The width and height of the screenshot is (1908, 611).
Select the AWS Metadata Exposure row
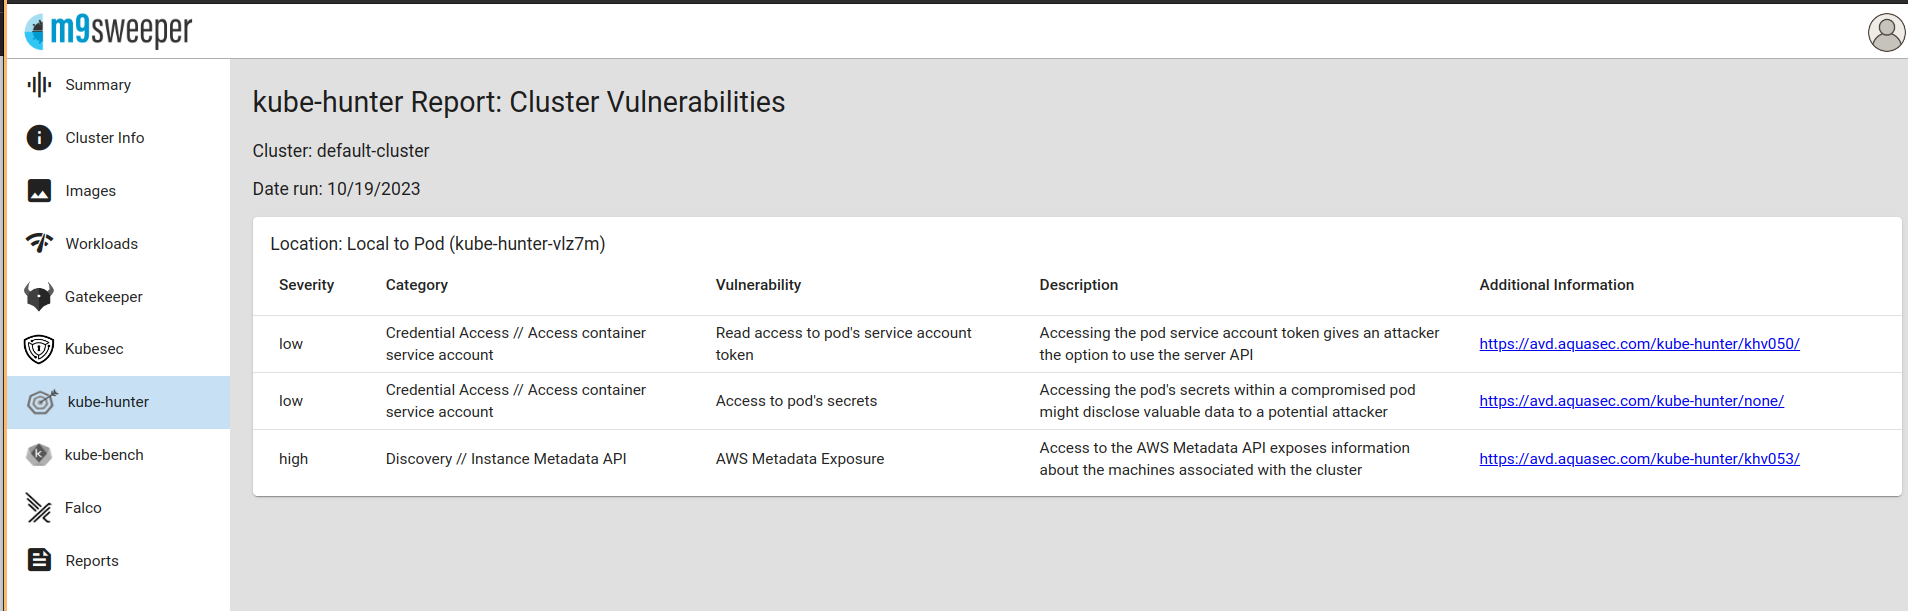pyautogui.click(x=799, y=459)
